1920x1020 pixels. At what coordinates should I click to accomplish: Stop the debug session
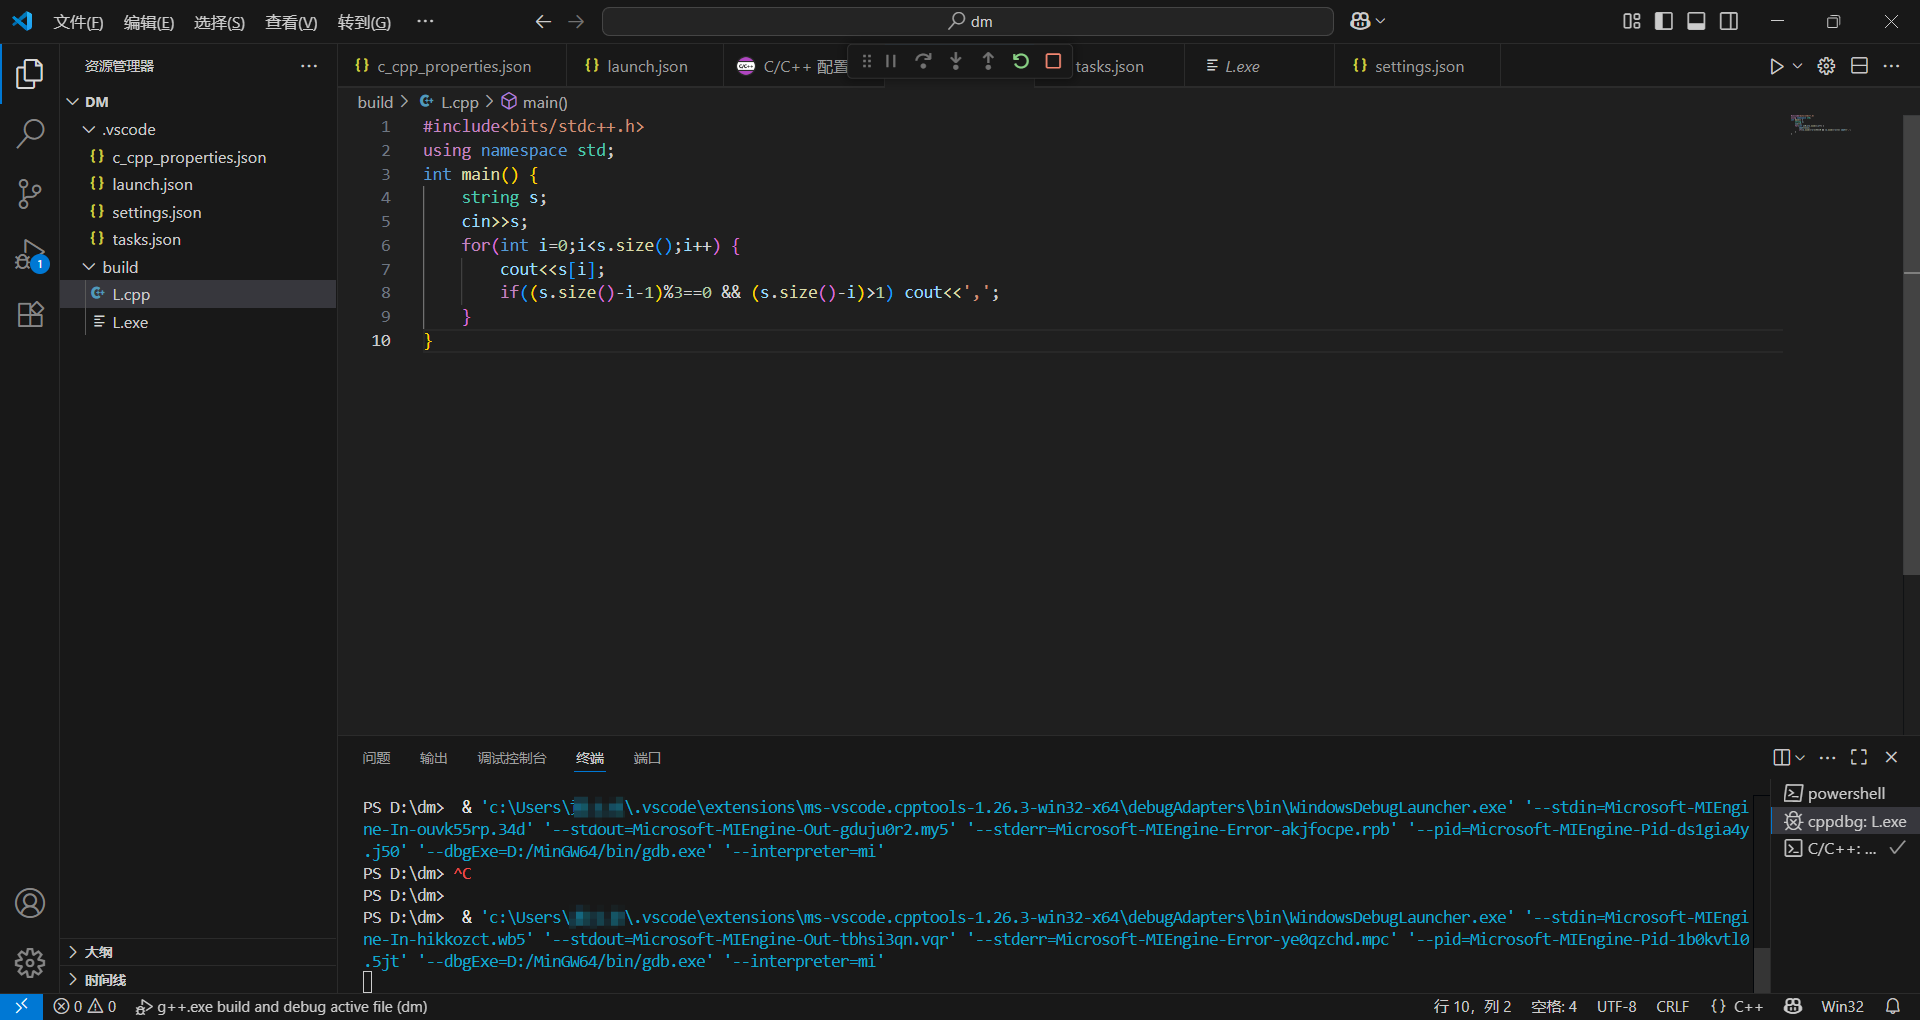click(1053, 62)
